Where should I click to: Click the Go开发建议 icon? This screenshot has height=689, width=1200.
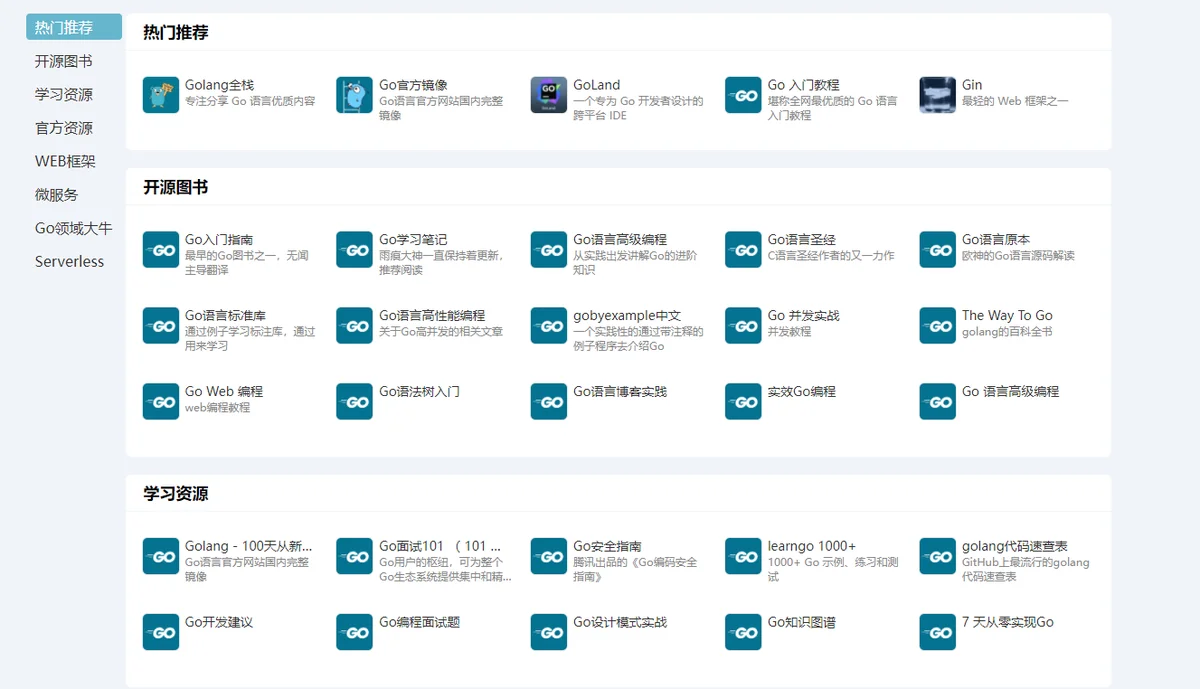pyautogui.click(x=161, y=633)
